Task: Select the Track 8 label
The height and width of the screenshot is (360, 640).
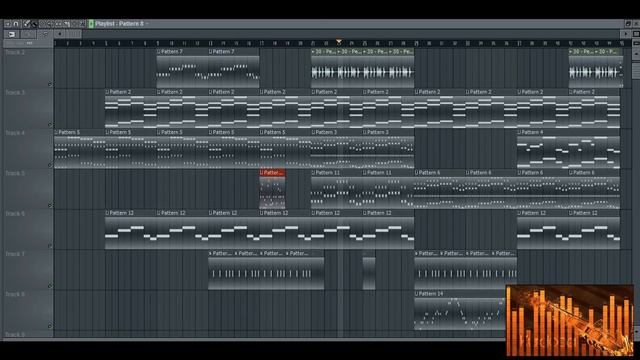Action: [x=15, y=294]
